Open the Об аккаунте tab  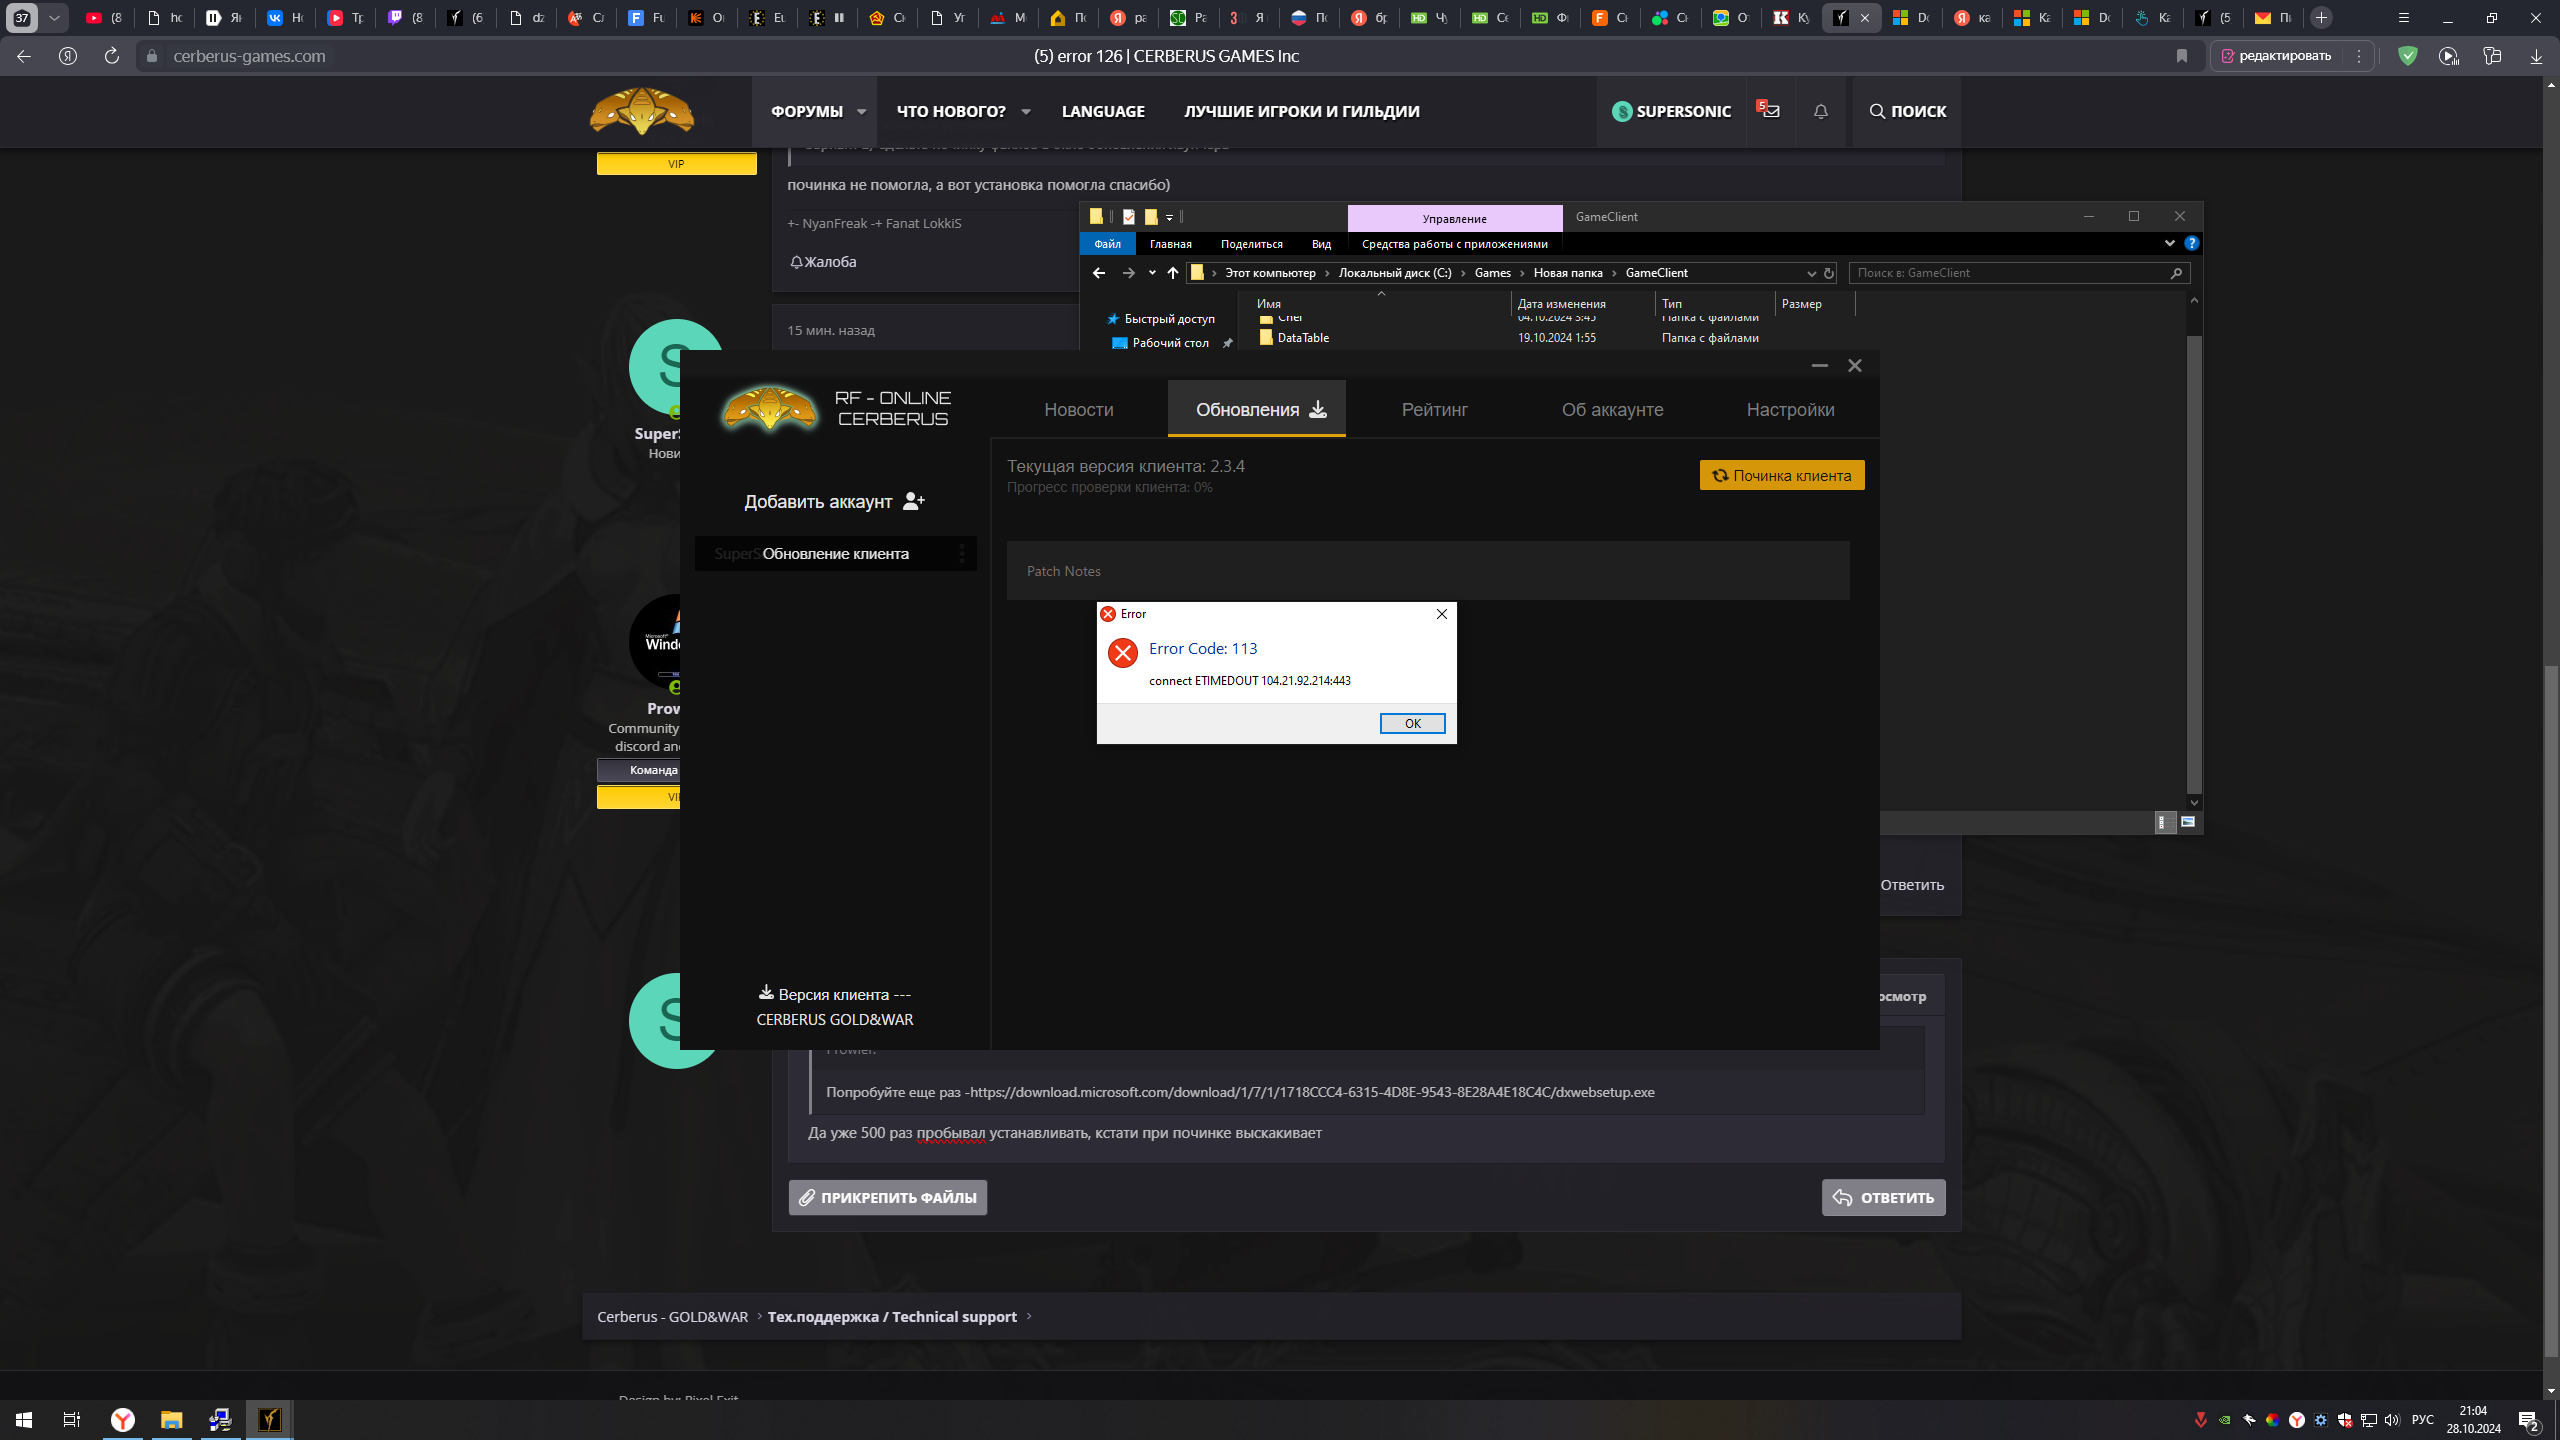click(x=1612, y=409)
